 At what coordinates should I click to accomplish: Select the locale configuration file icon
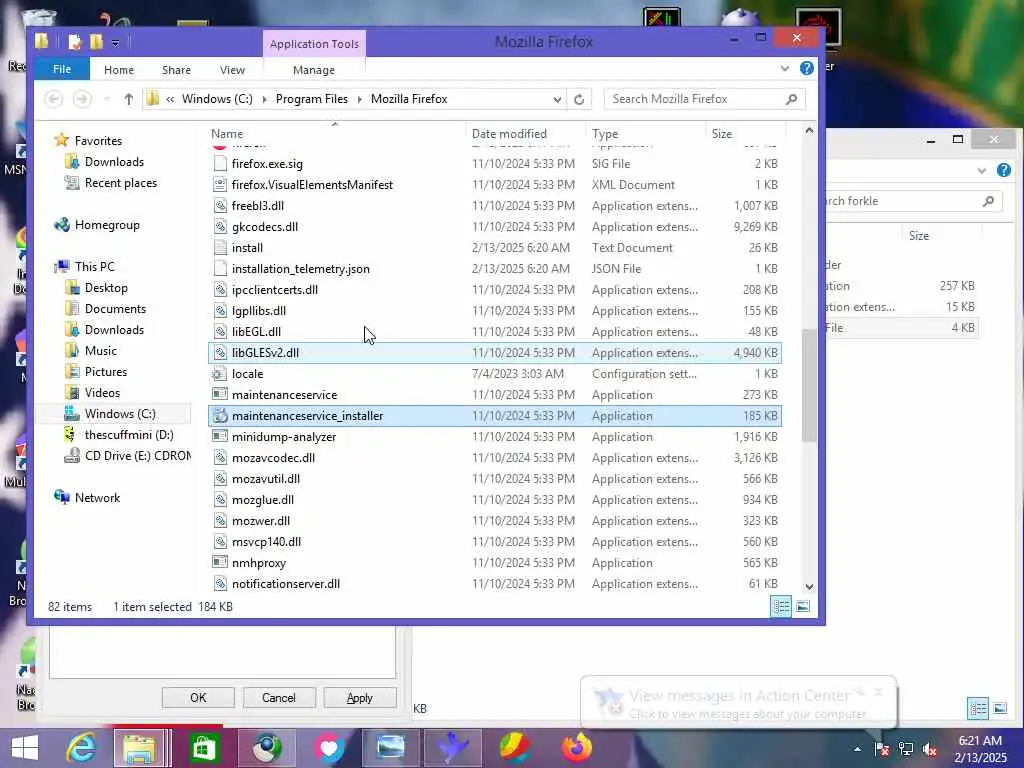pyautogui.click(x=220, y=374)
